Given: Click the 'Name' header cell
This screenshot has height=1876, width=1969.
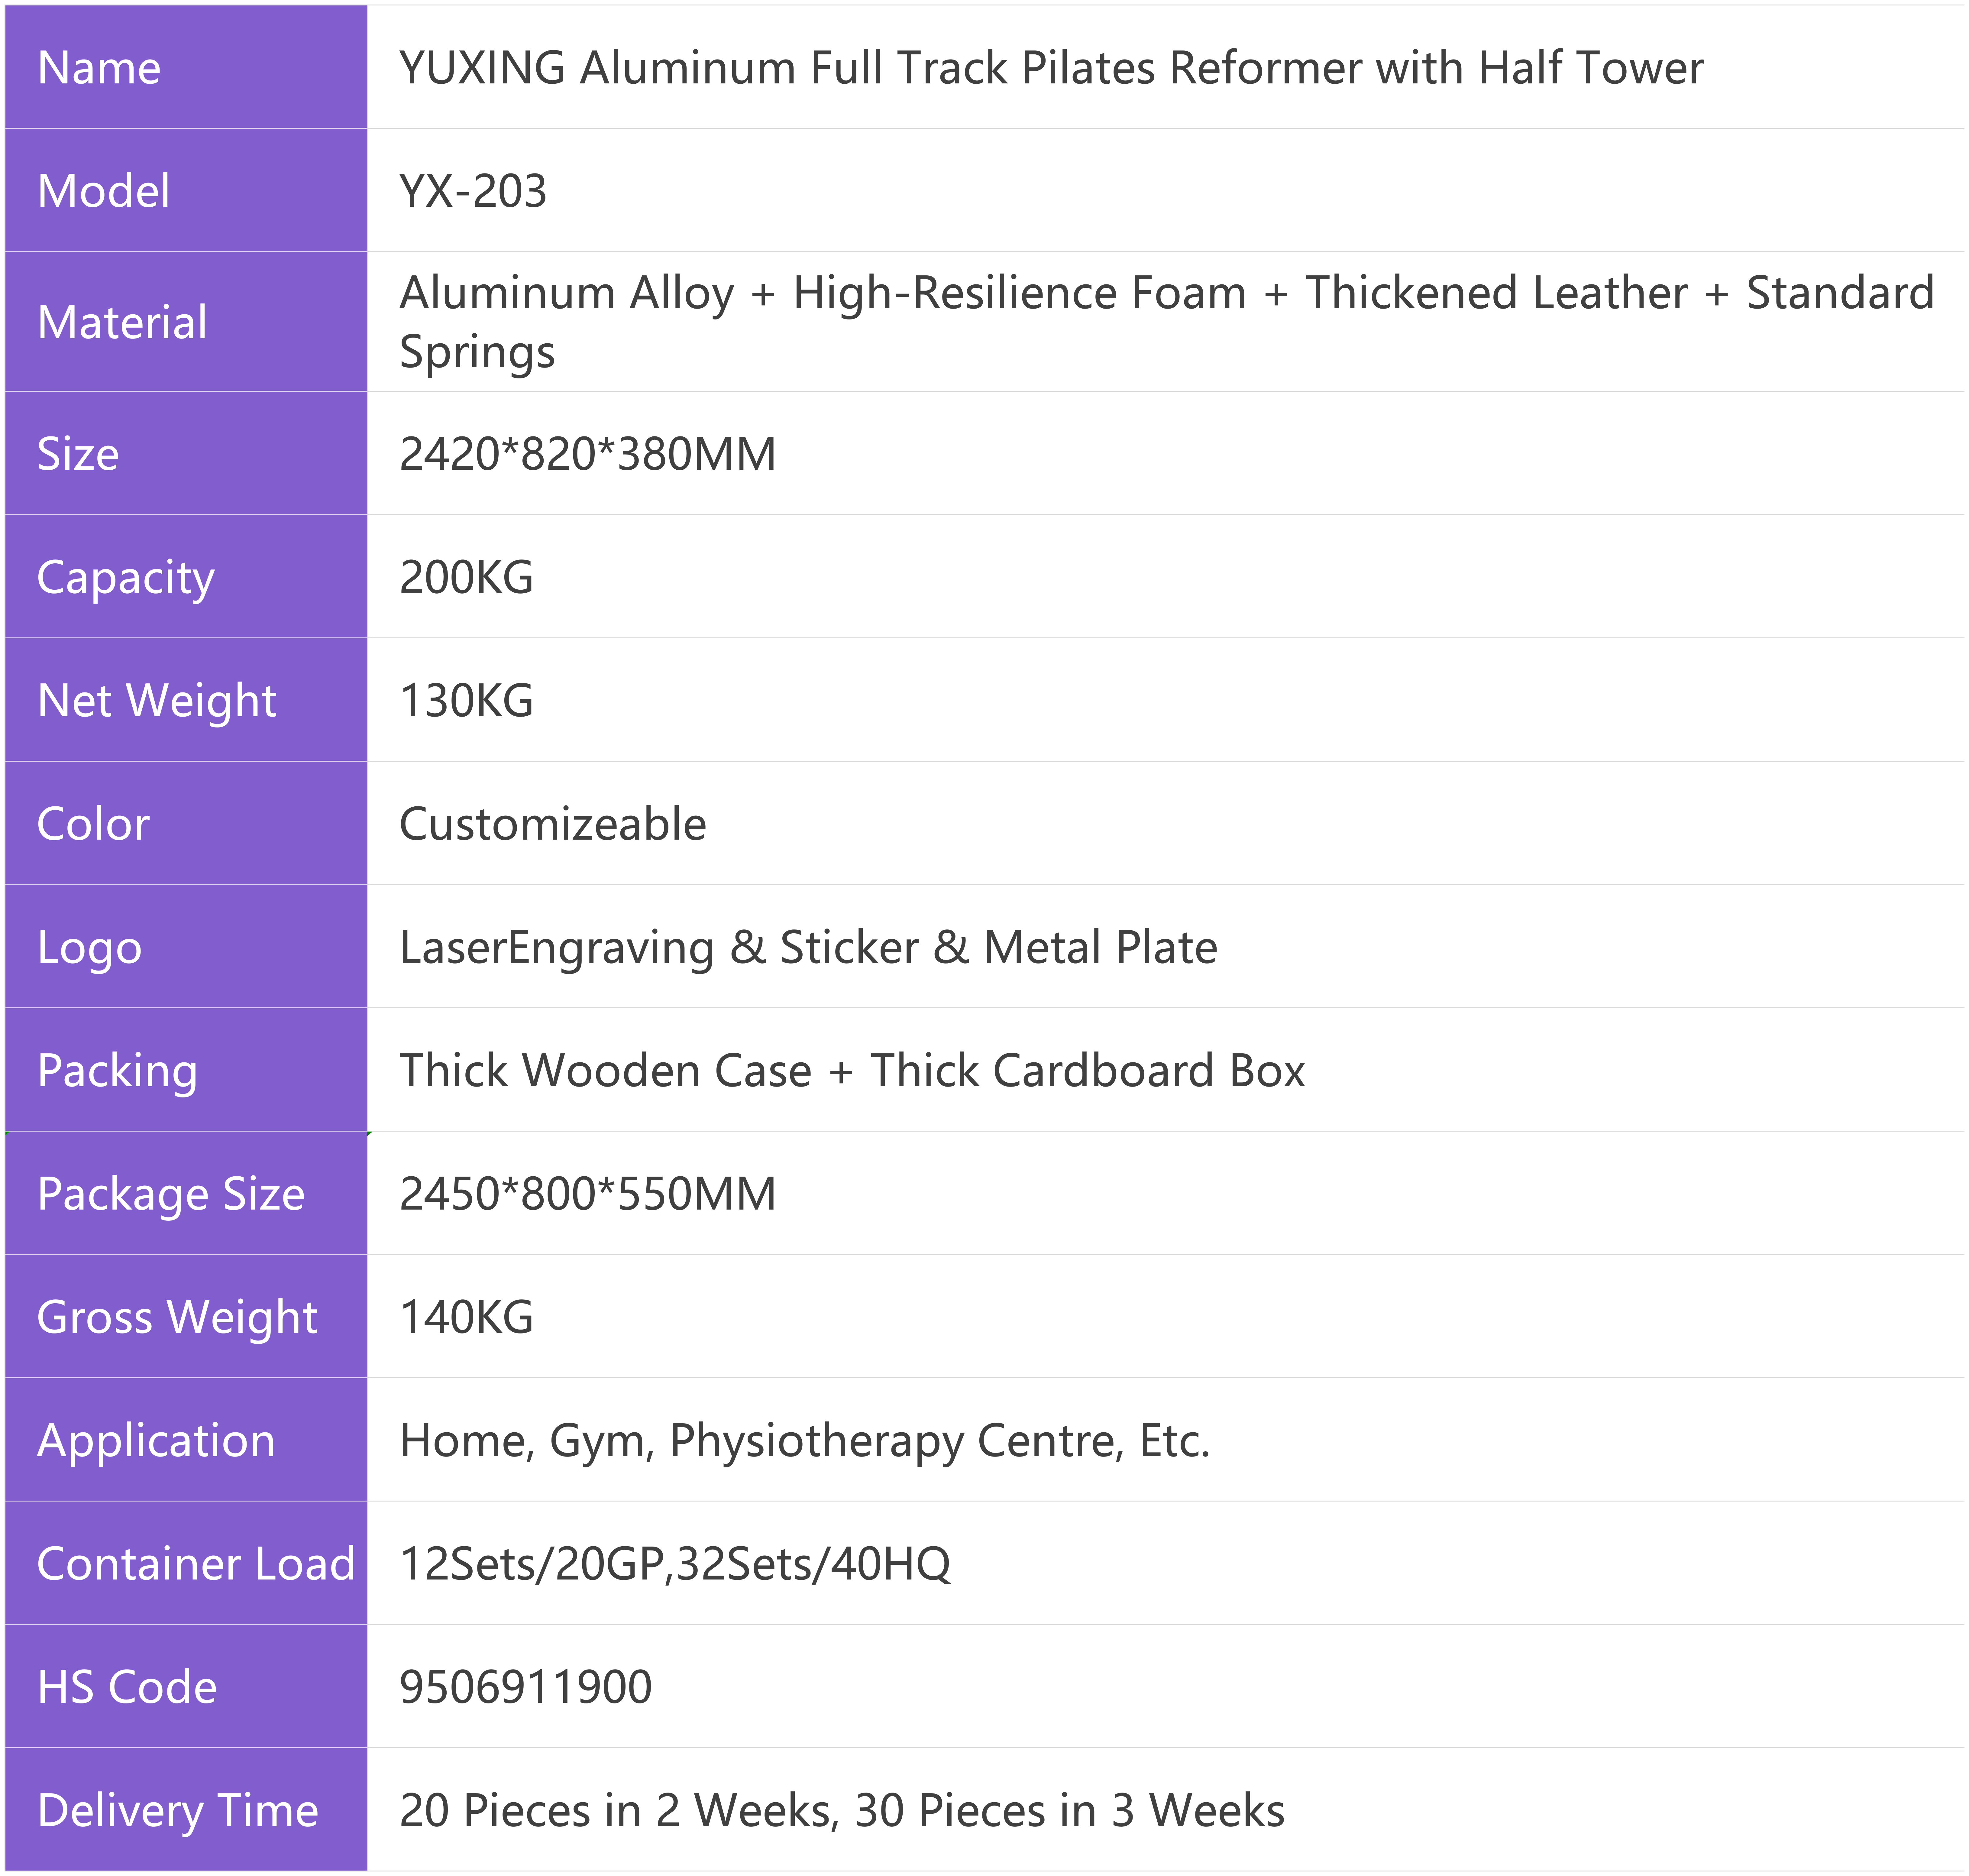Looking at the screenshot, I should coord(186,67).
